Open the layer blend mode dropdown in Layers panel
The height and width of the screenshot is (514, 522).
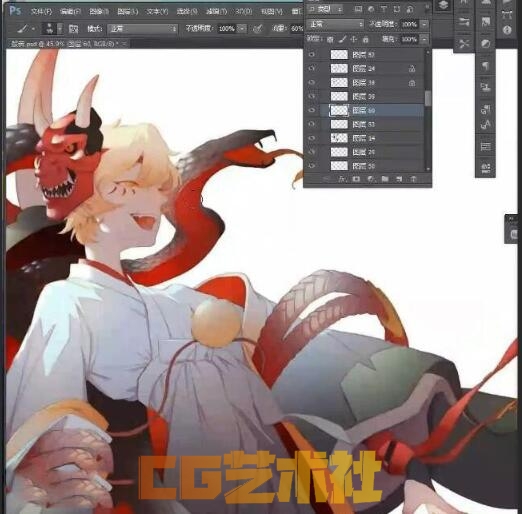click(x=335, y=24)
